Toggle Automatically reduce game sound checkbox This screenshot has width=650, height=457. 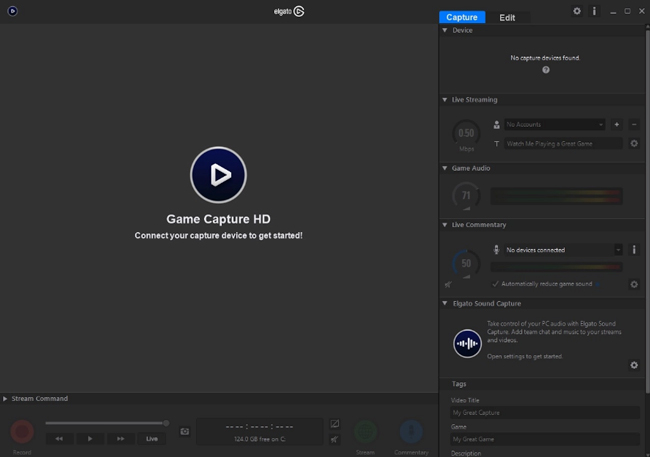495,284
